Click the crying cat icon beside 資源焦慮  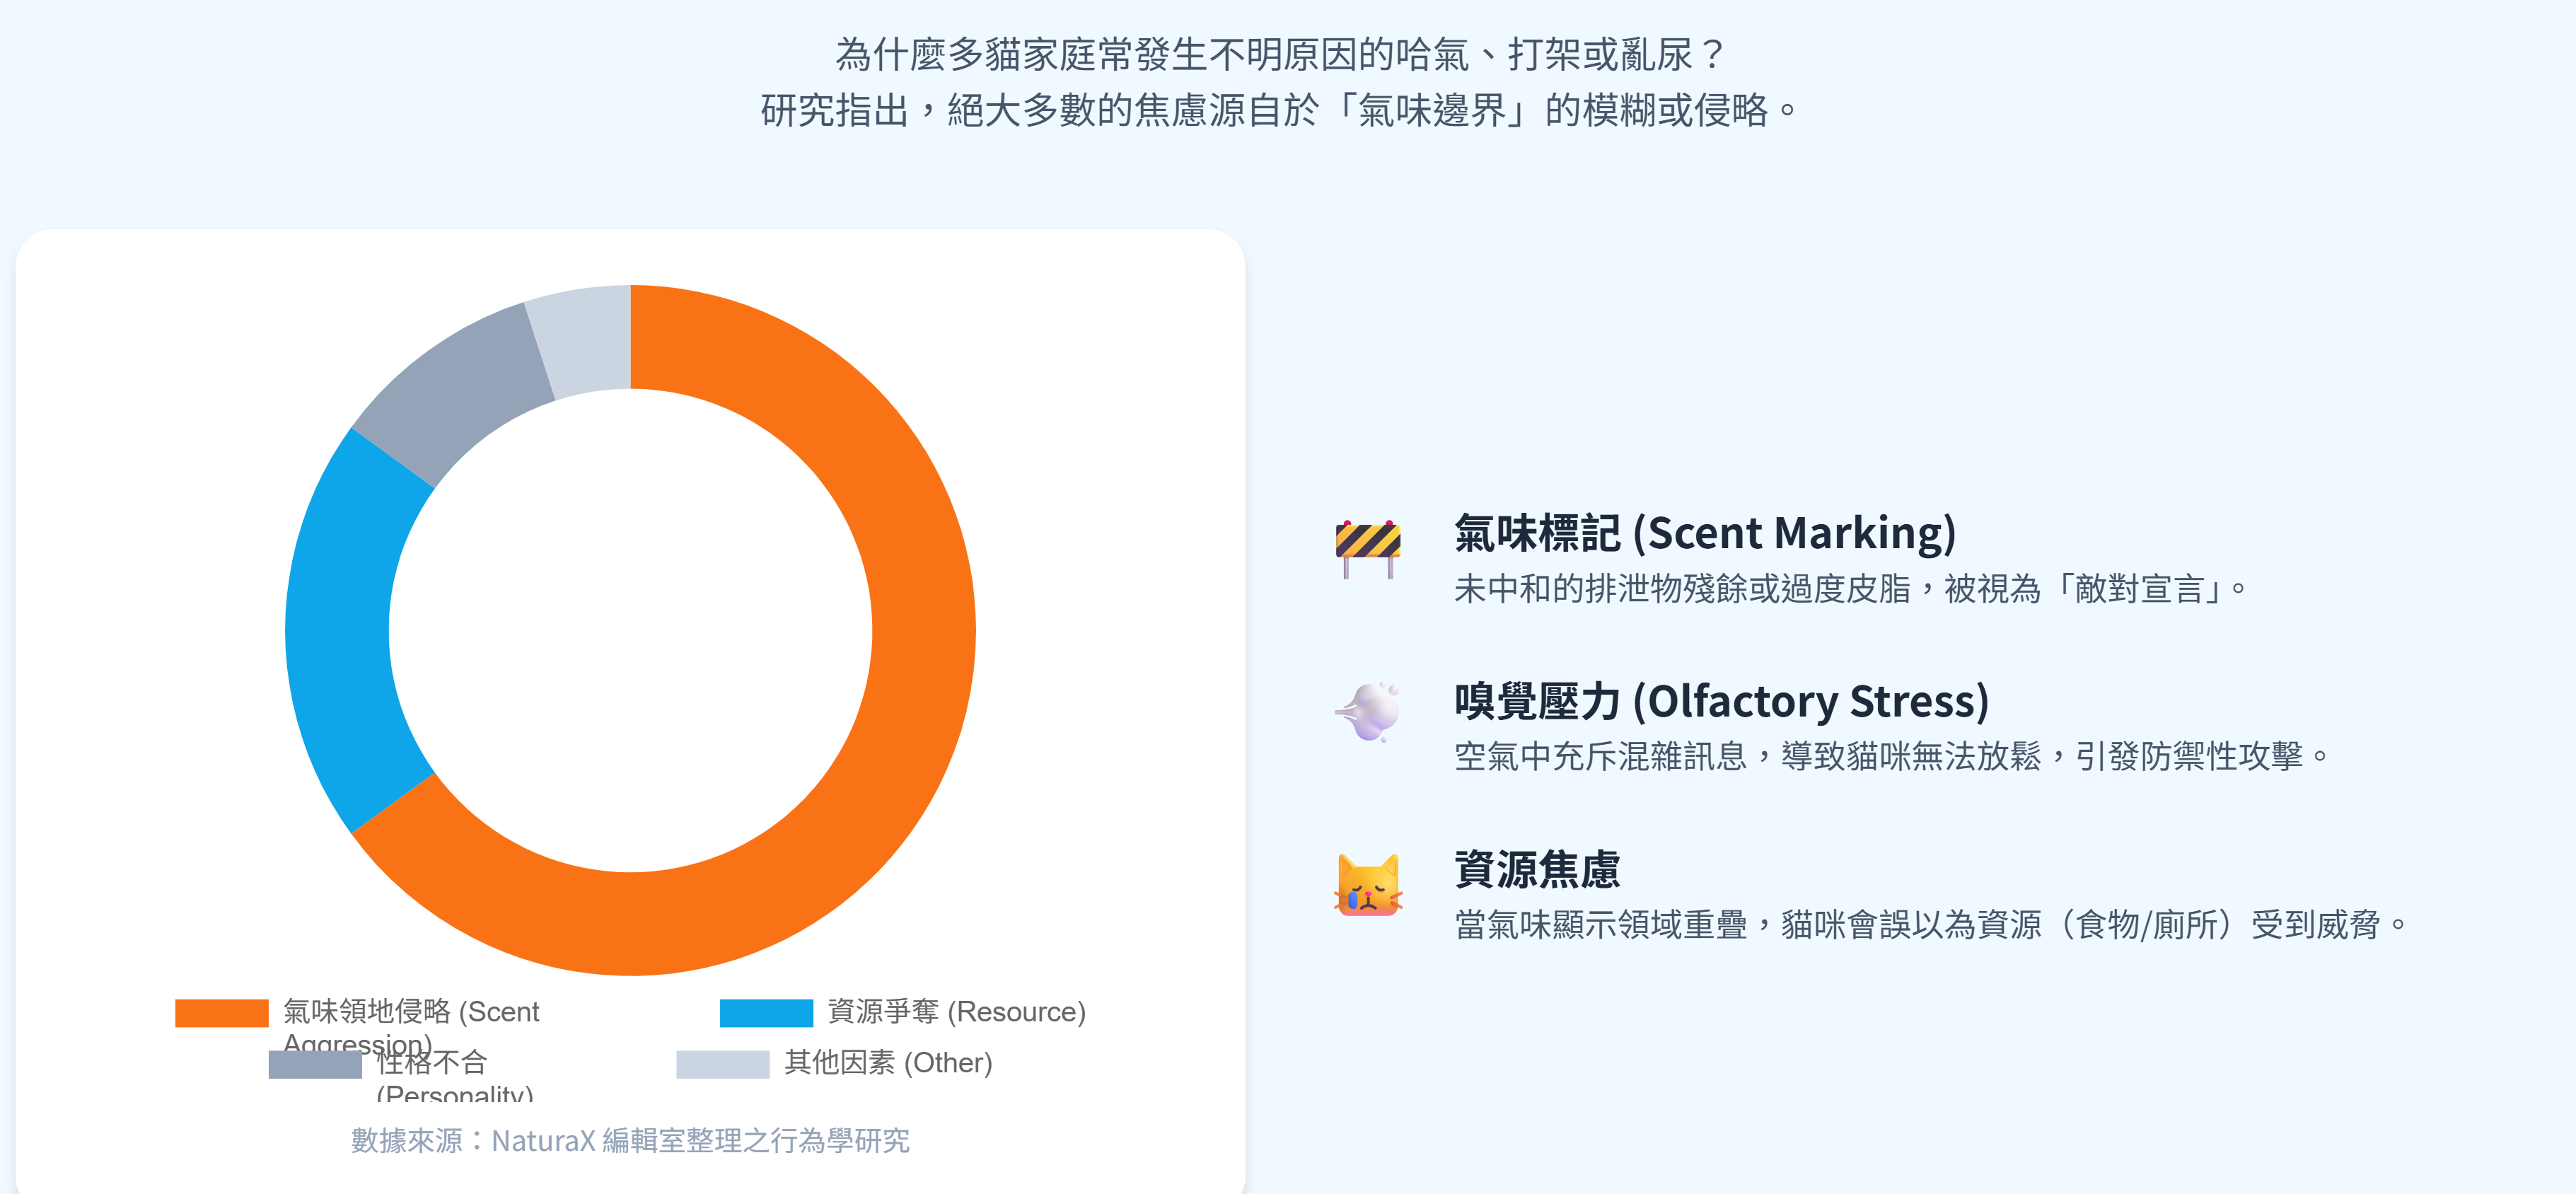point(1367,885)
